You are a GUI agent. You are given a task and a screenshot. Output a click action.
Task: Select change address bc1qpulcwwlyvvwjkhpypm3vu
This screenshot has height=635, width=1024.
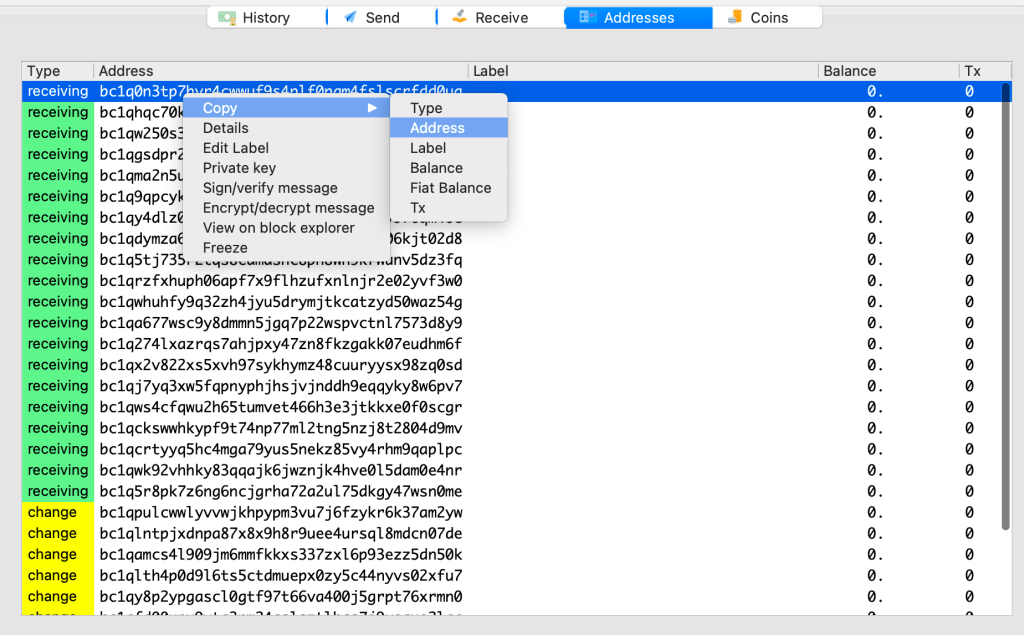coord(280,512)
